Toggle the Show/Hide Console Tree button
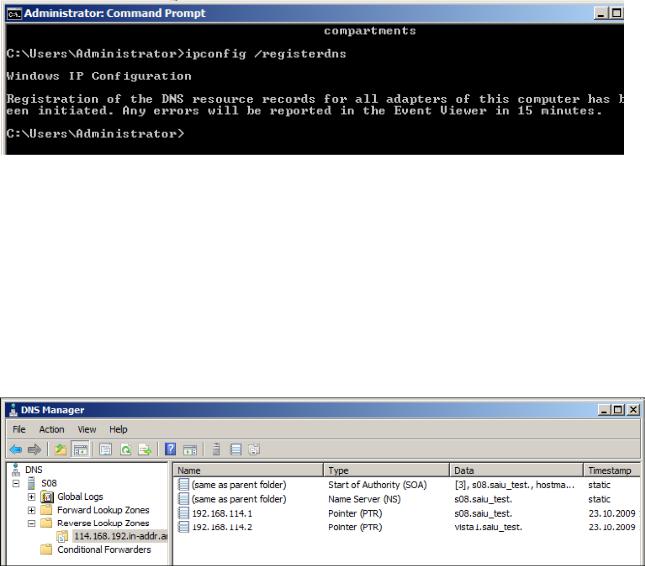Image resolution: width=645 pixels, height=566 pixels. (81, 449)
